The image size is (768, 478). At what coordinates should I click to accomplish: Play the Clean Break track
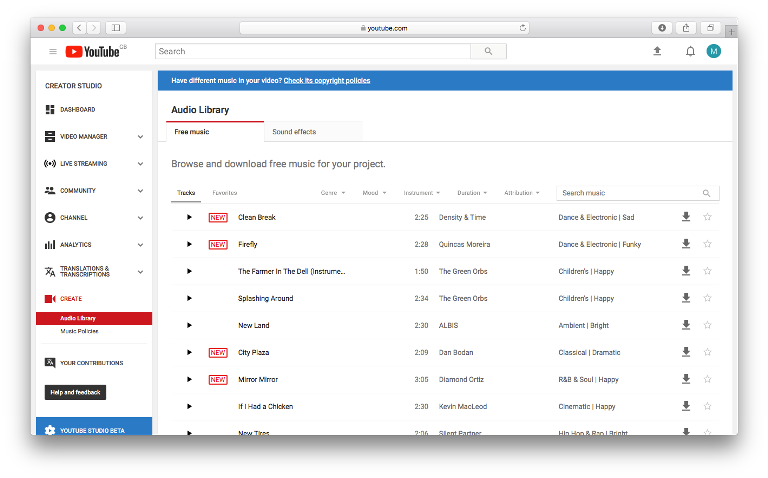189,217
